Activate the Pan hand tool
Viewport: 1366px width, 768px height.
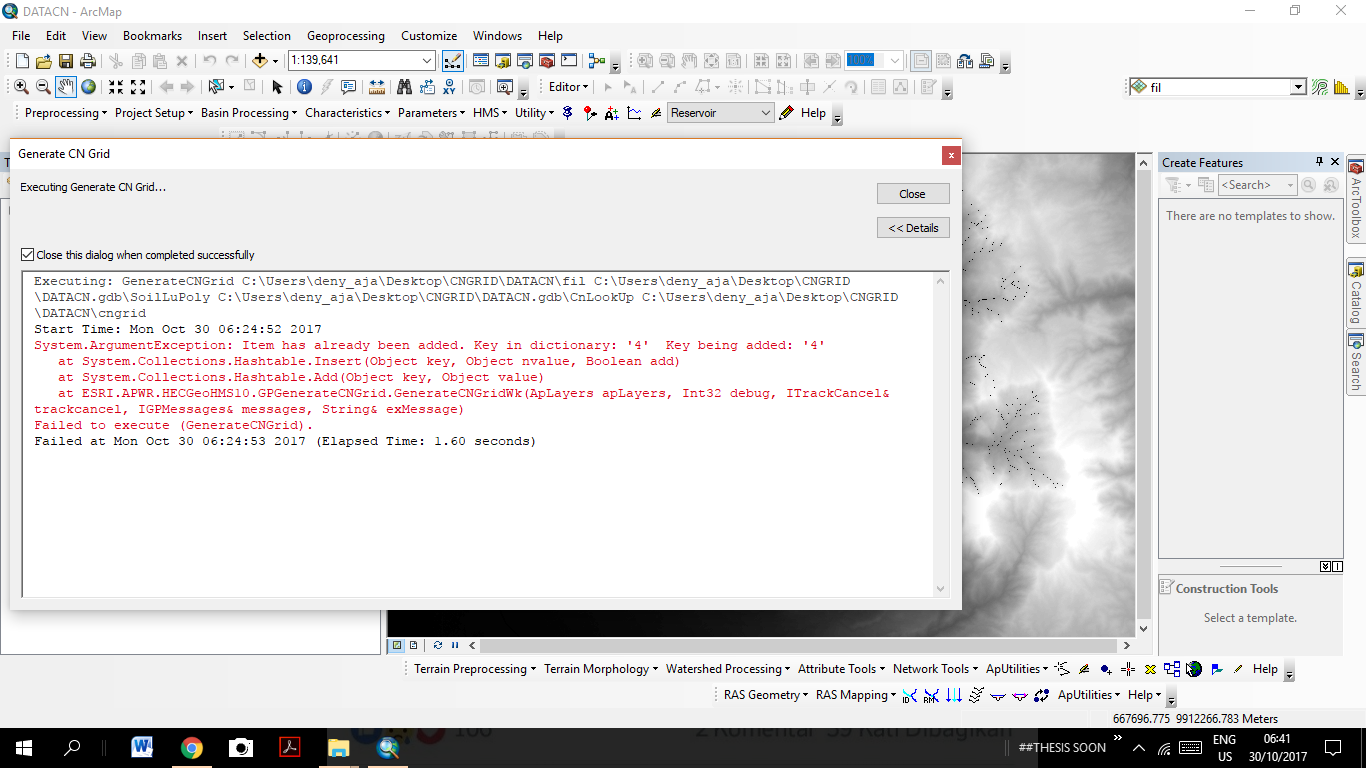(66, 87)
